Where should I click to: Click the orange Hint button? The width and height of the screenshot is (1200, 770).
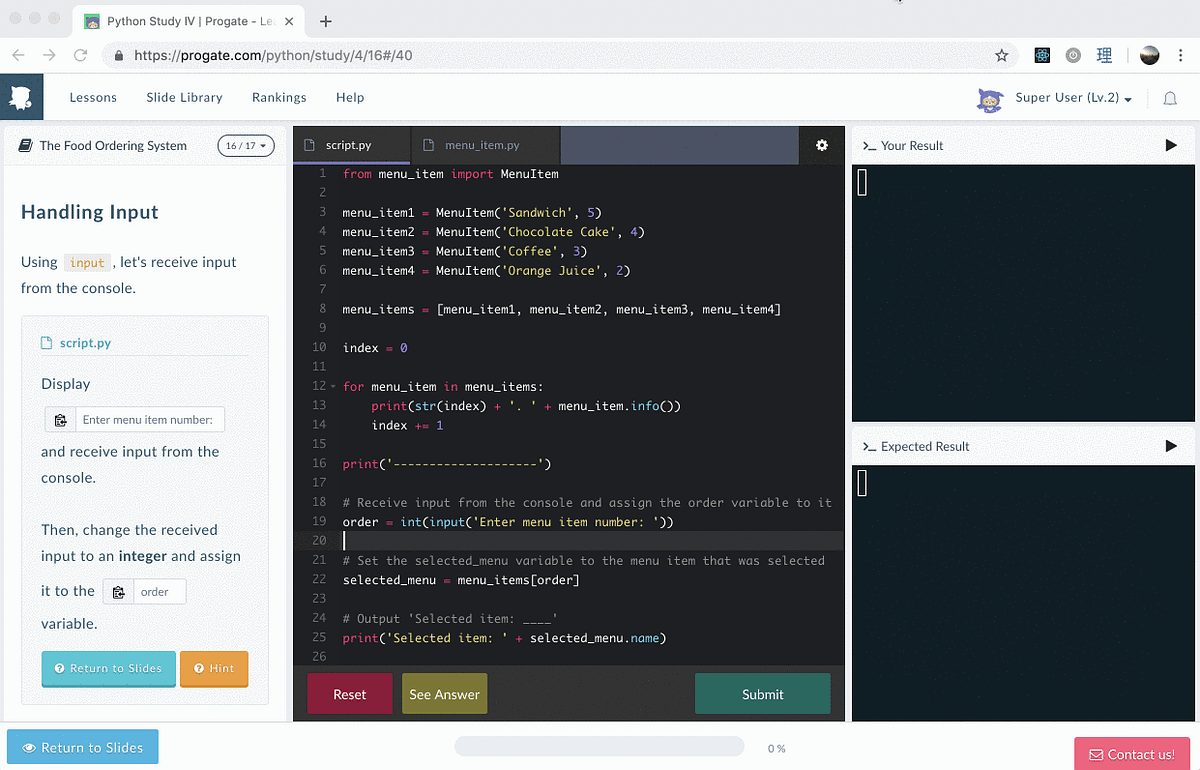pos(214,669)
